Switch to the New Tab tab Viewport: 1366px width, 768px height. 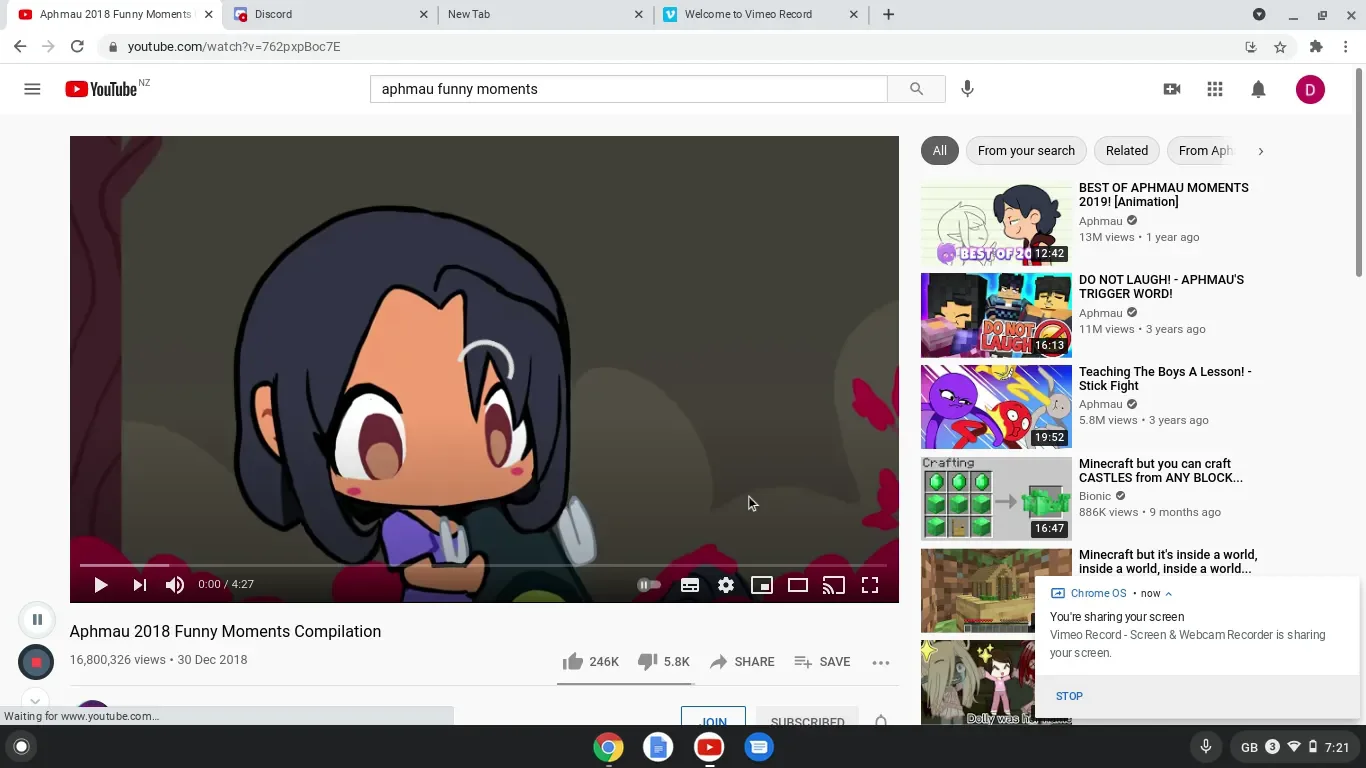543,14
